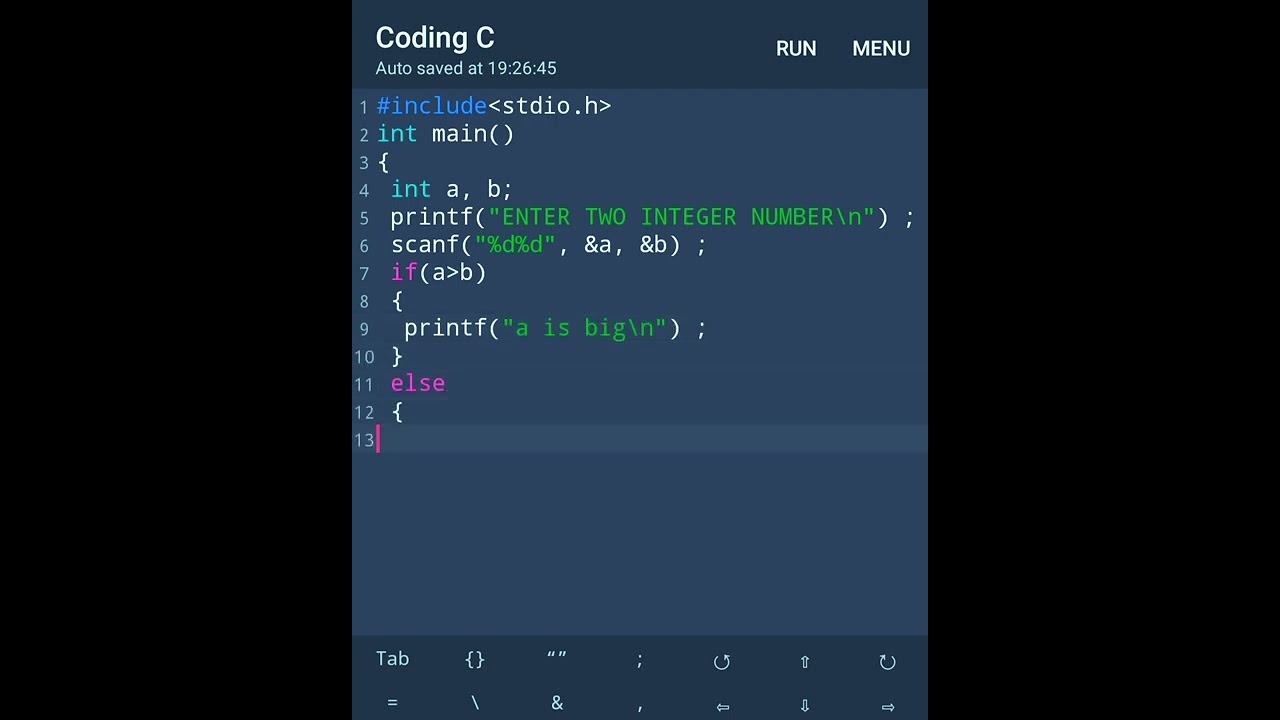Move cursor right with right arrow key
Image resolution: width=1280 pixels, height=720 pixels.
[x=887, y=706]
